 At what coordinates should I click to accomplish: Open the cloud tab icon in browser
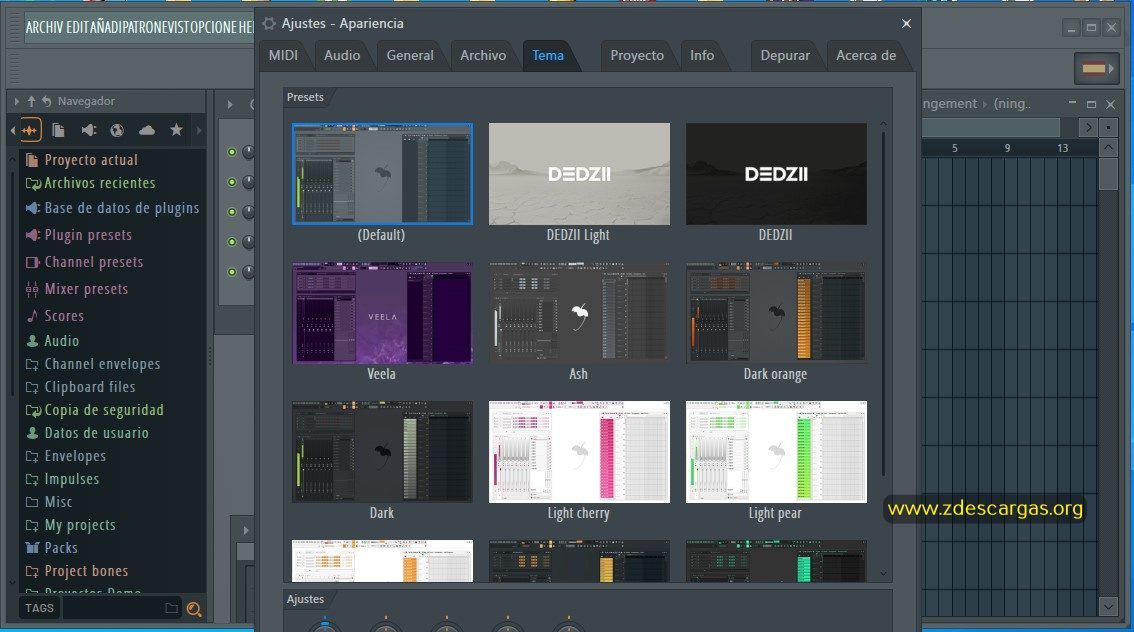147,130
